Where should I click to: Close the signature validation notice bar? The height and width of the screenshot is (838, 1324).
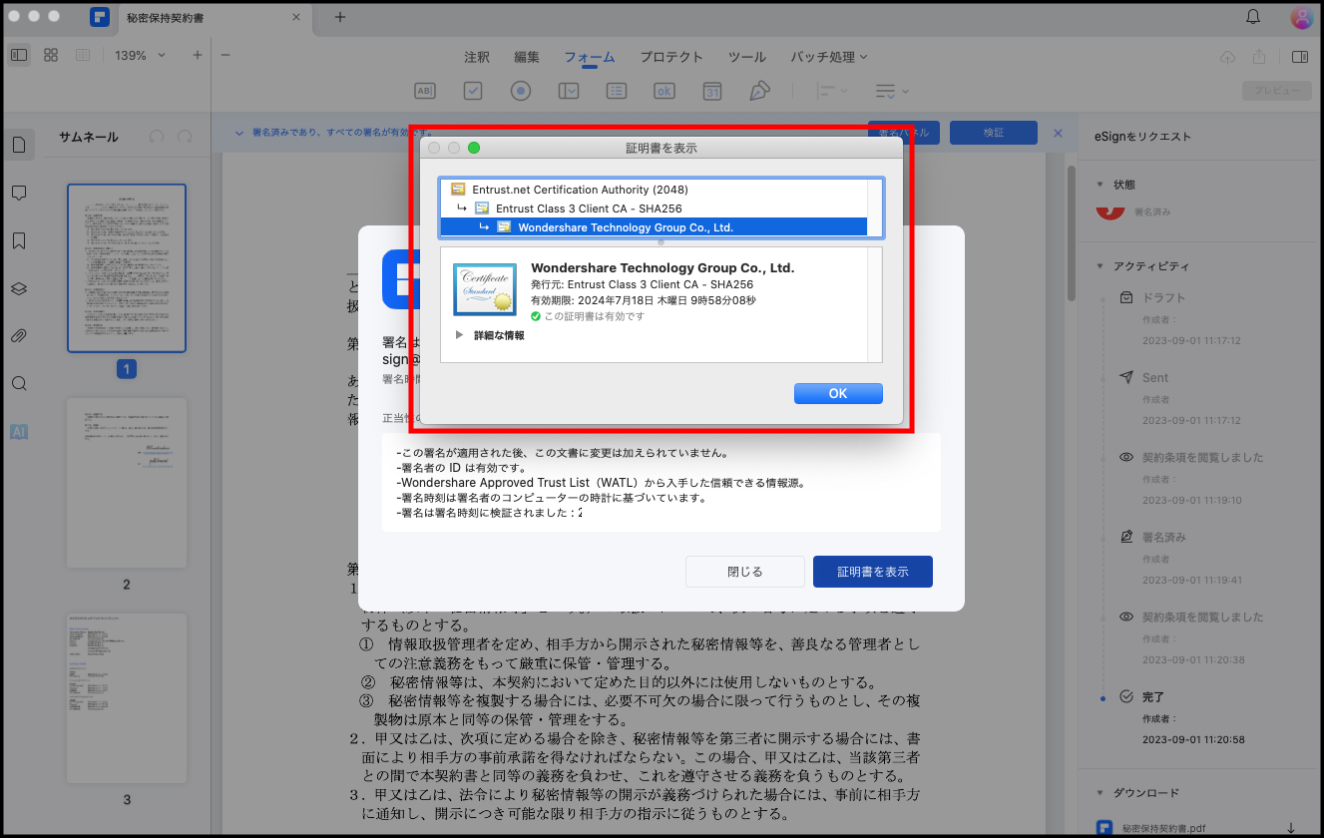1058,132
